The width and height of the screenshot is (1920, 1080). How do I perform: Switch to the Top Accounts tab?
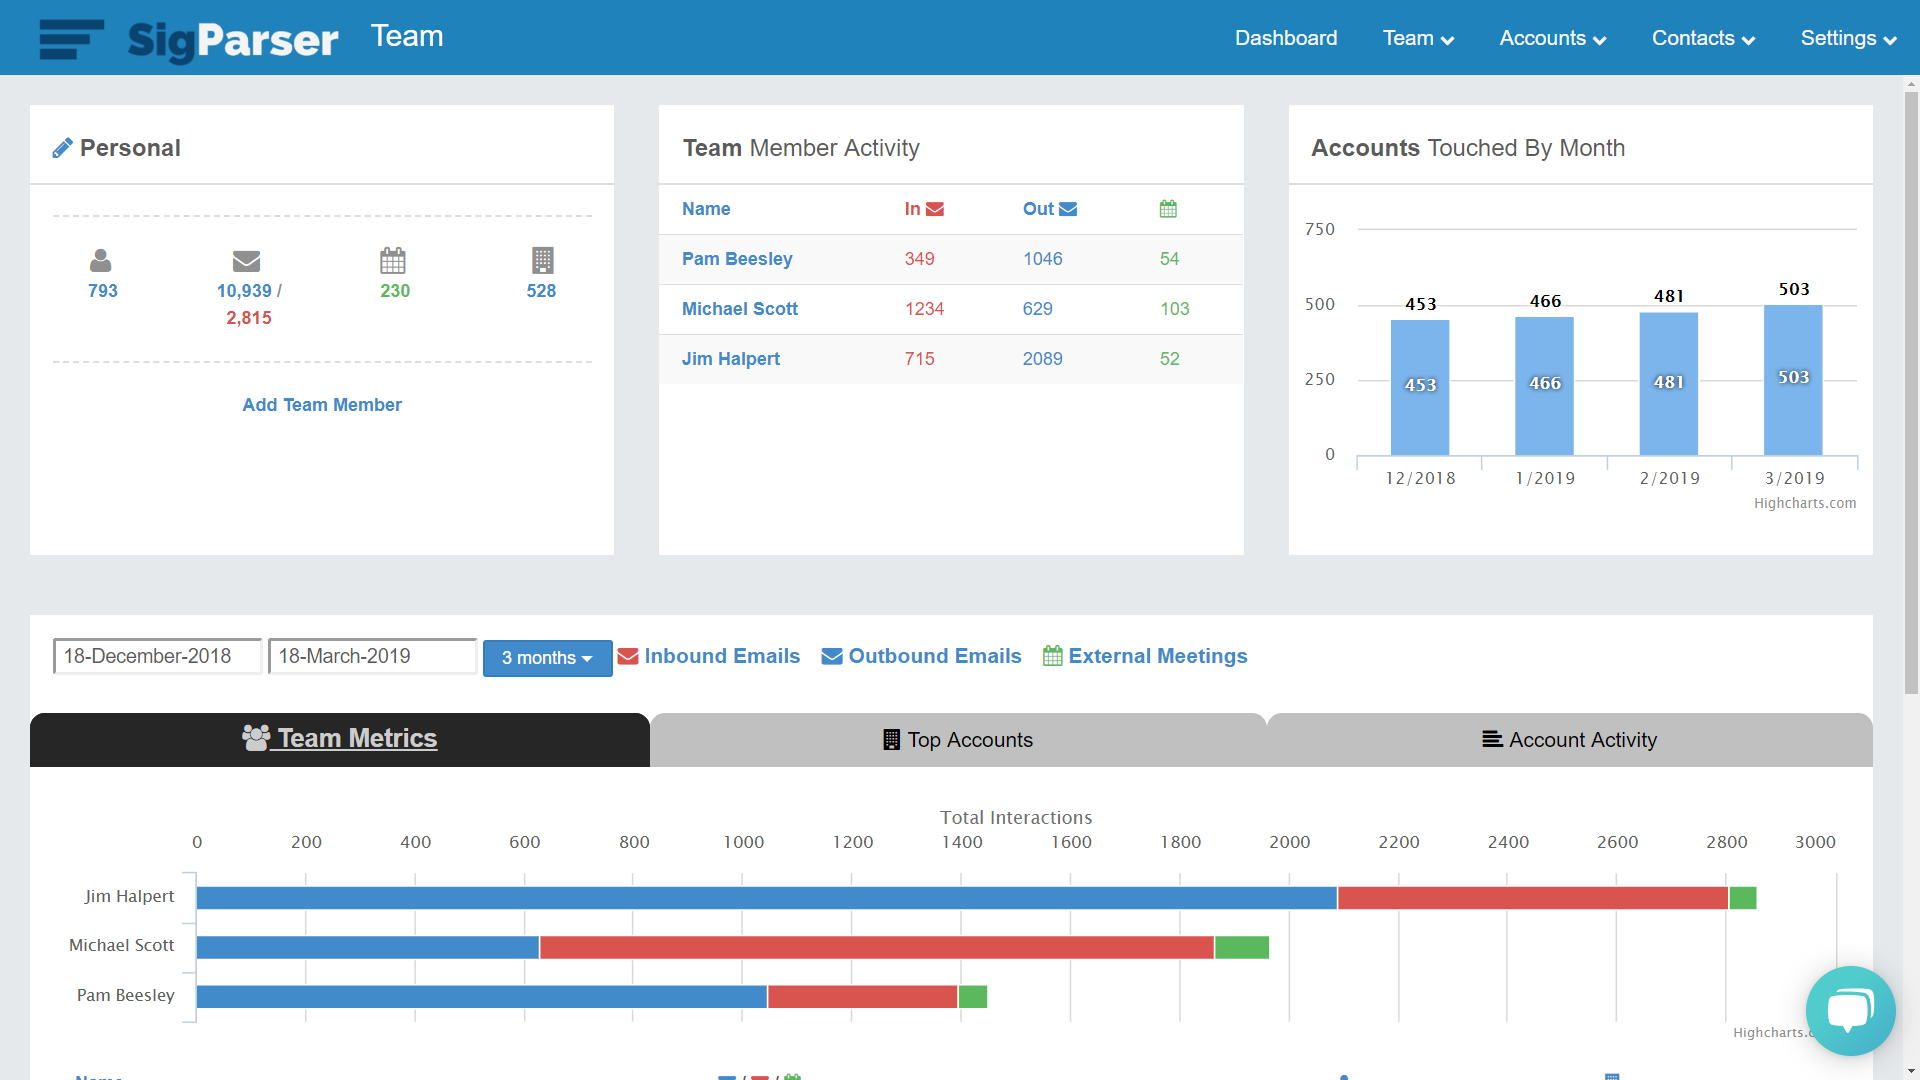pos(958,740)
